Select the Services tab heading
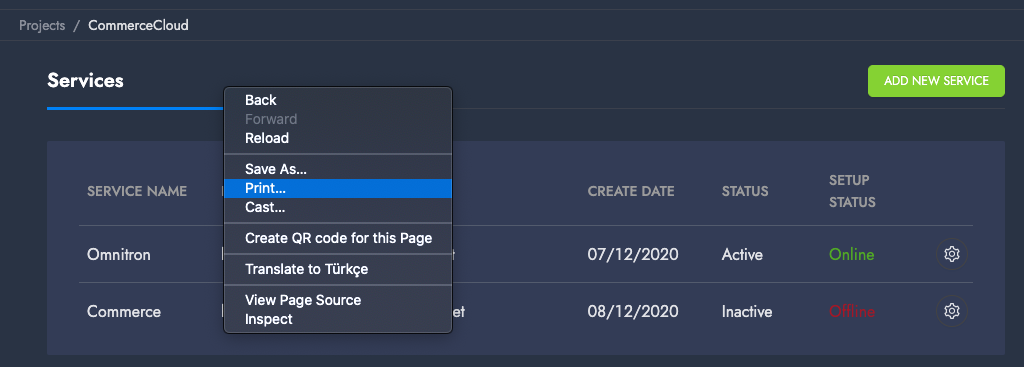 tap(85, 80)
